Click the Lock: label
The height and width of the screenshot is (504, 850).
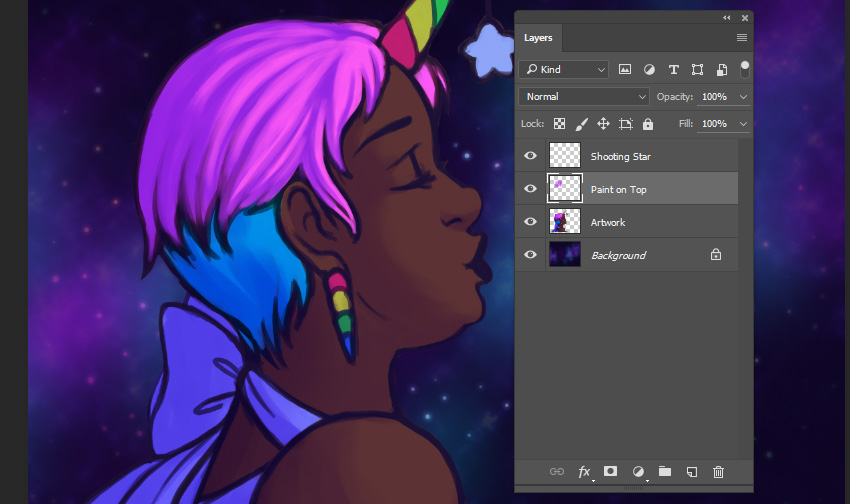[x=532, y=124]
